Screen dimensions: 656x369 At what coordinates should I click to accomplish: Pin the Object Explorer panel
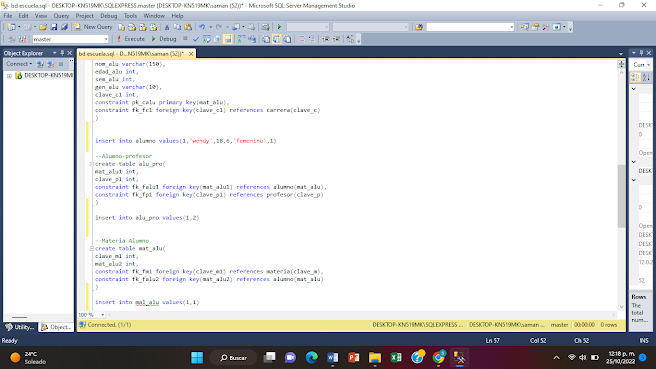pyautogui.click(x=62, y=53)
